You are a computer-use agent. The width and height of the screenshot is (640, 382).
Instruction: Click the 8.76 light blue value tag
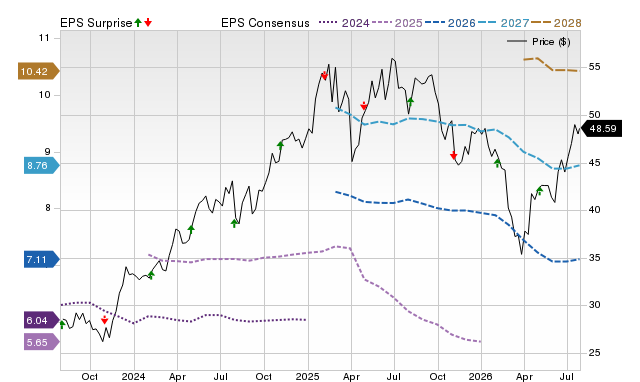click(42, 165)
